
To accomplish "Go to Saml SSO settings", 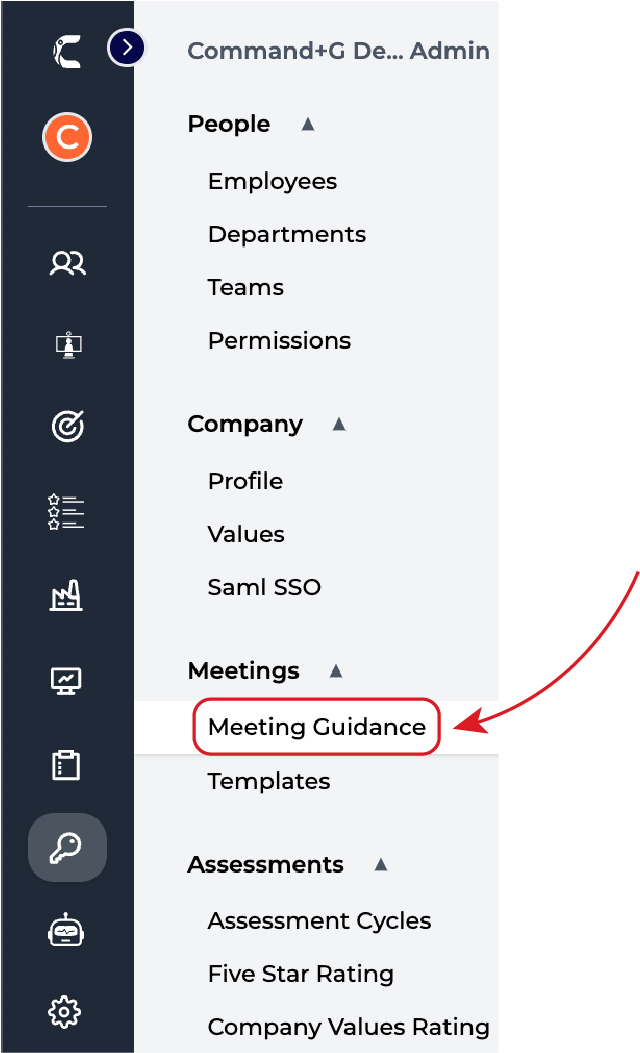I will (264, 587).
